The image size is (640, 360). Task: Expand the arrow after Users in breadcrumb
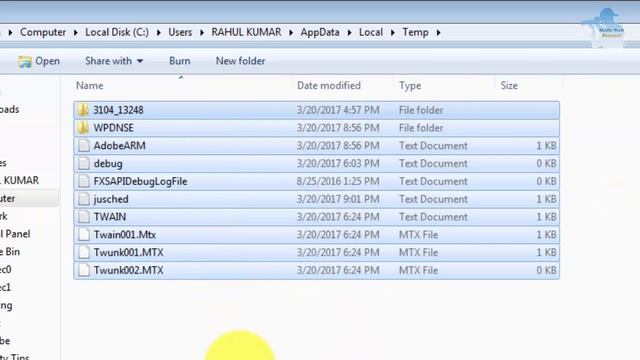(x=202, y=32)
